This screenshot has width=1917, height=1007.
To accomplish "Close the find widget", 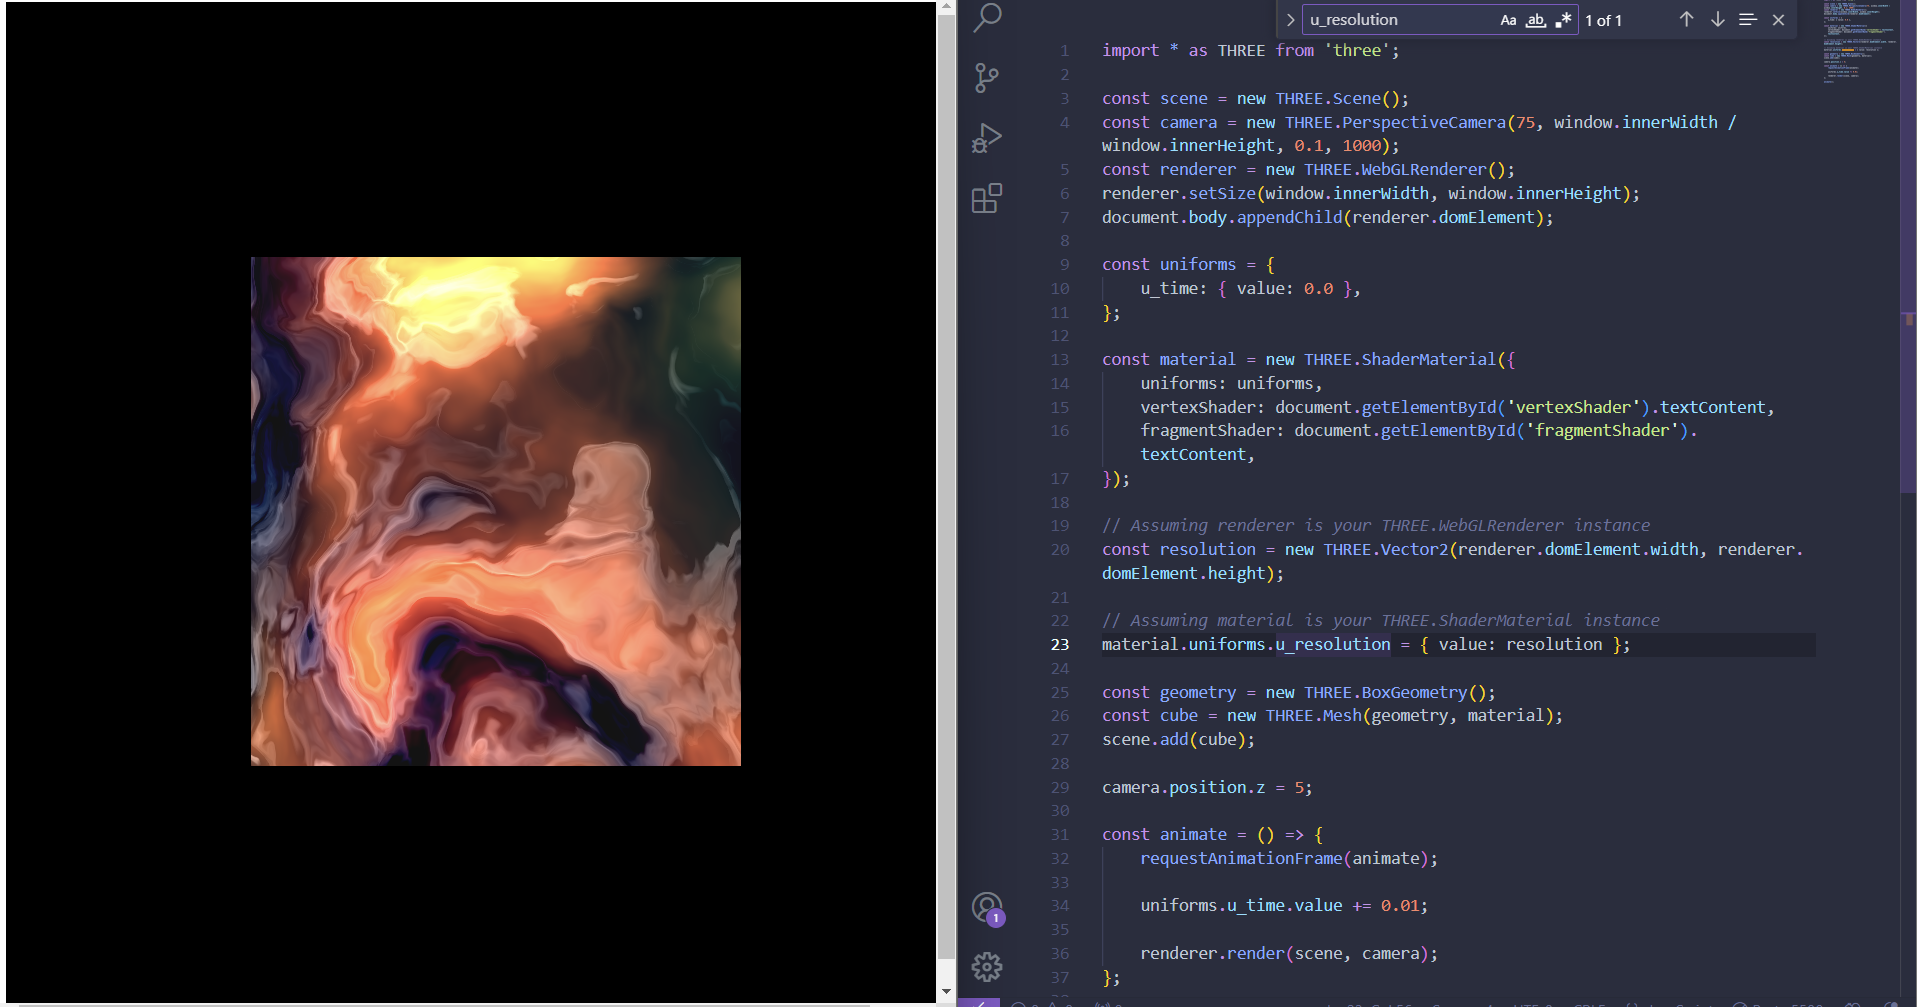I will pyautogui.click(x=1778, y=20).
